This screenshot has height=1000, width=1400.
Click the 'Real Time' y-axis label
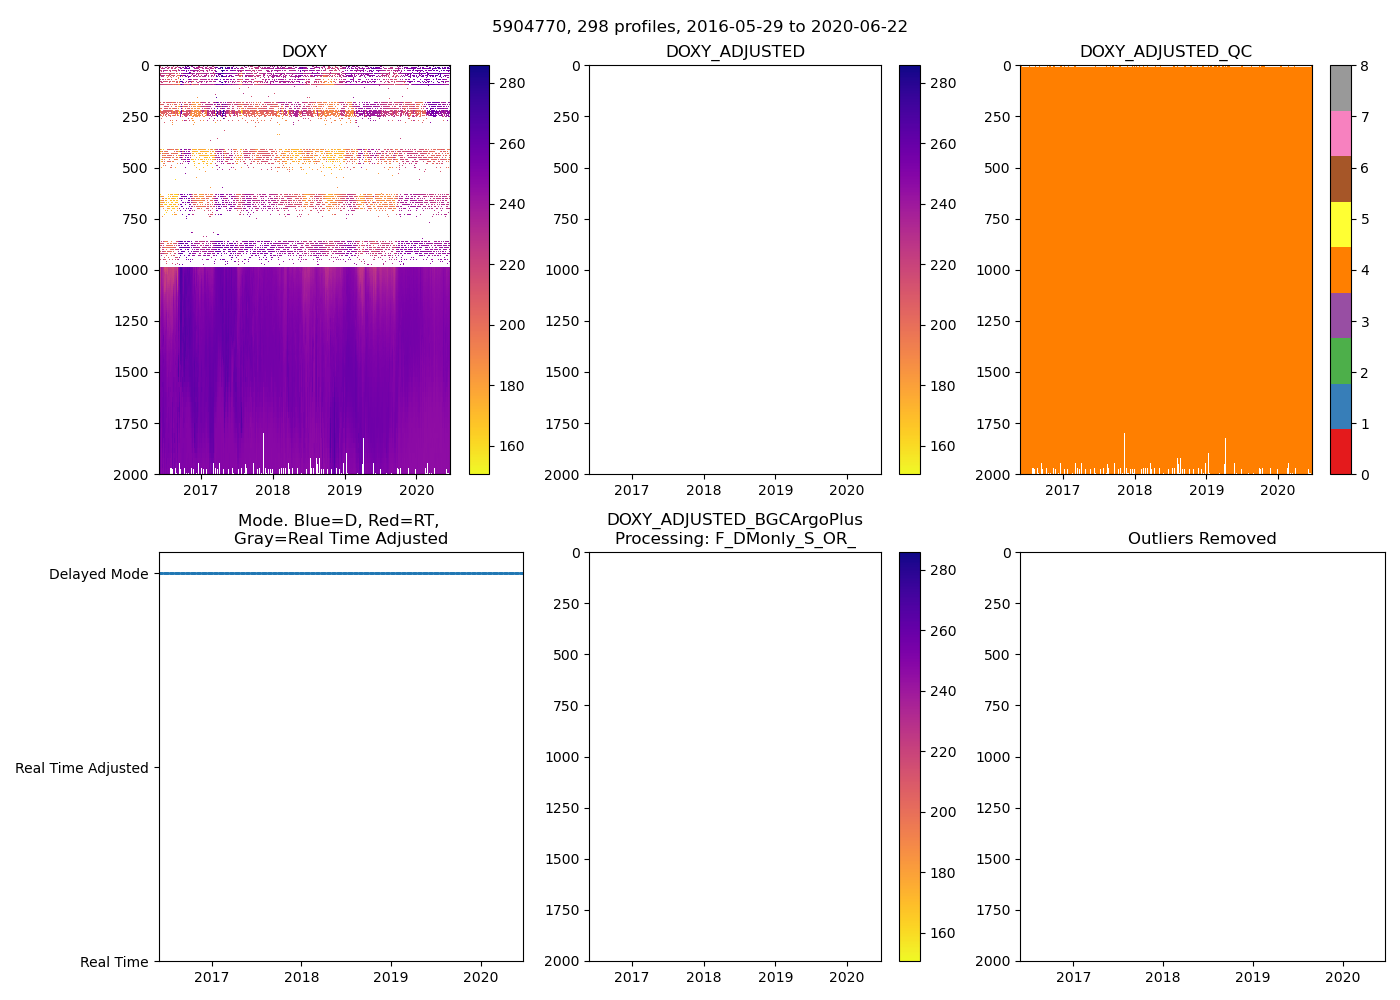click(114, 962)
